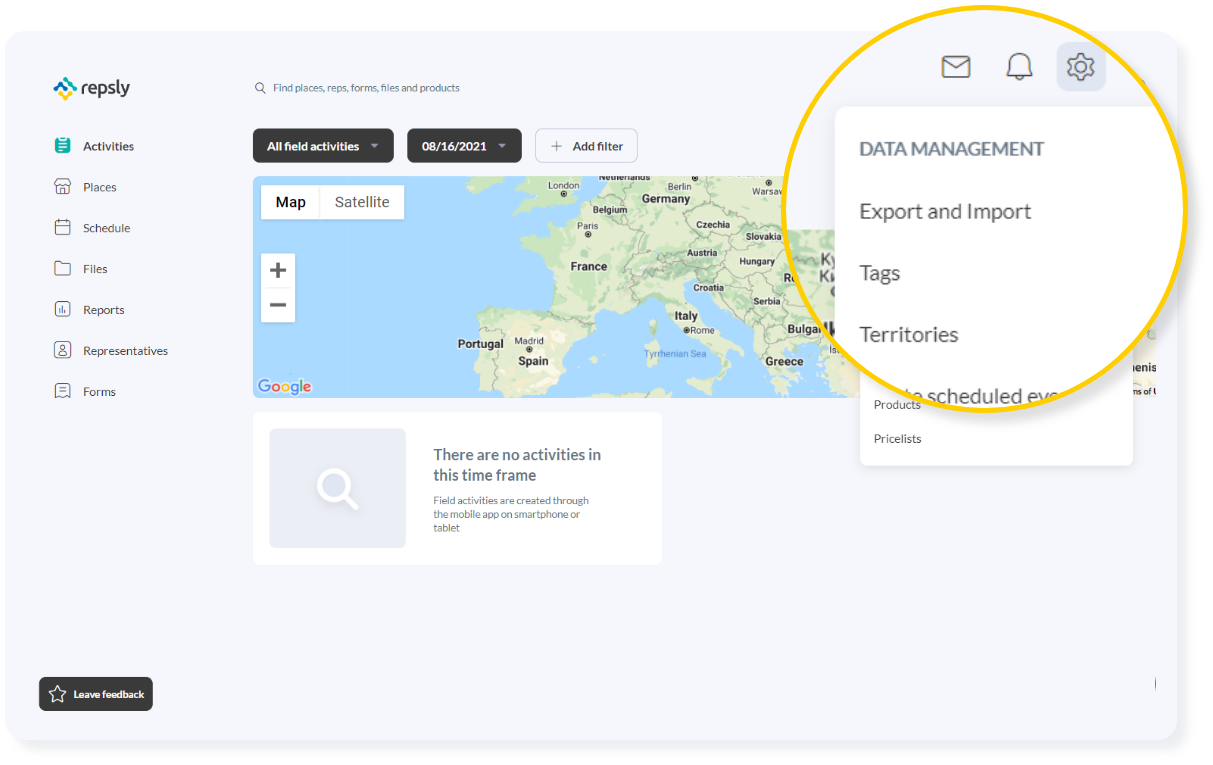
Task: Open Files in the sidebar
Action: [x=95, y=269]
